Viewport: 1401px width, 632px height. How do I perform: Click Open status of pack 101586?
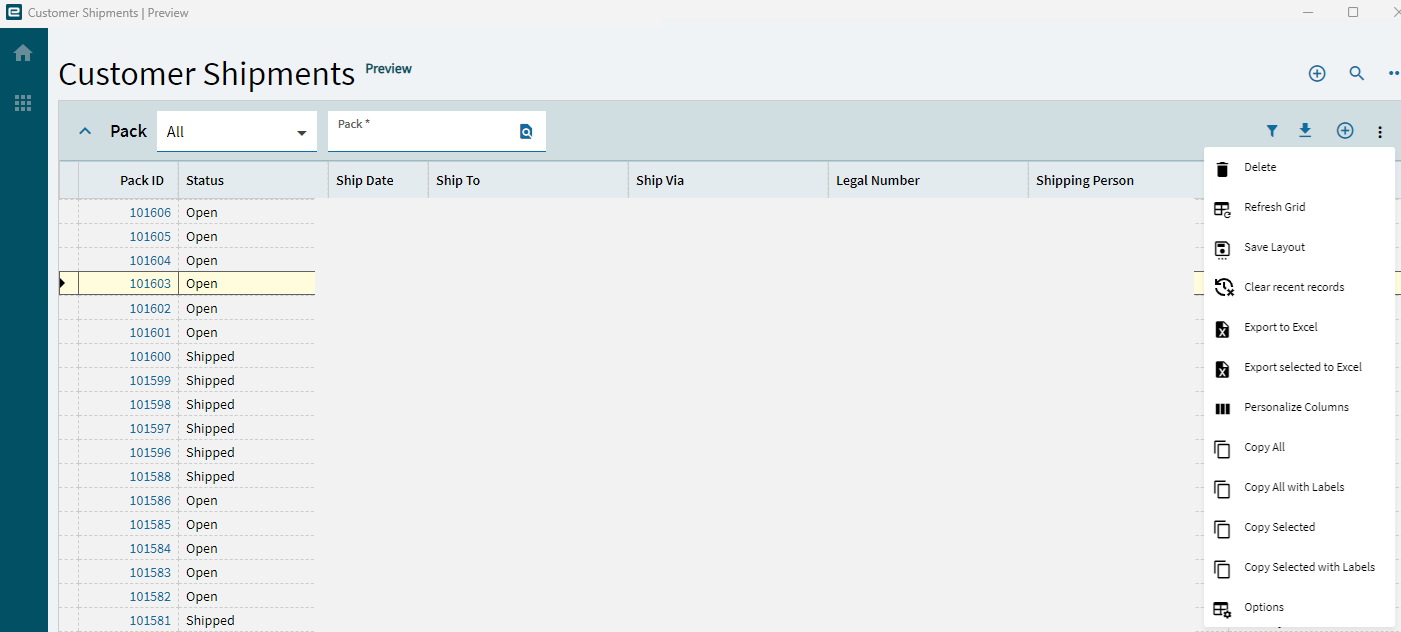coord(201,500)
